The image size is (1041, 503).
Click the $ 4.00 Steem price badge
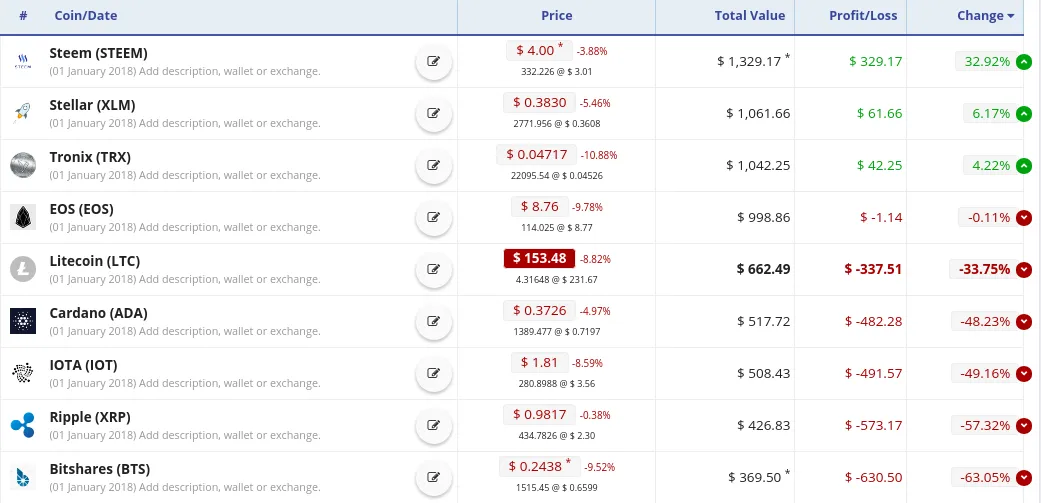[539, 50]
